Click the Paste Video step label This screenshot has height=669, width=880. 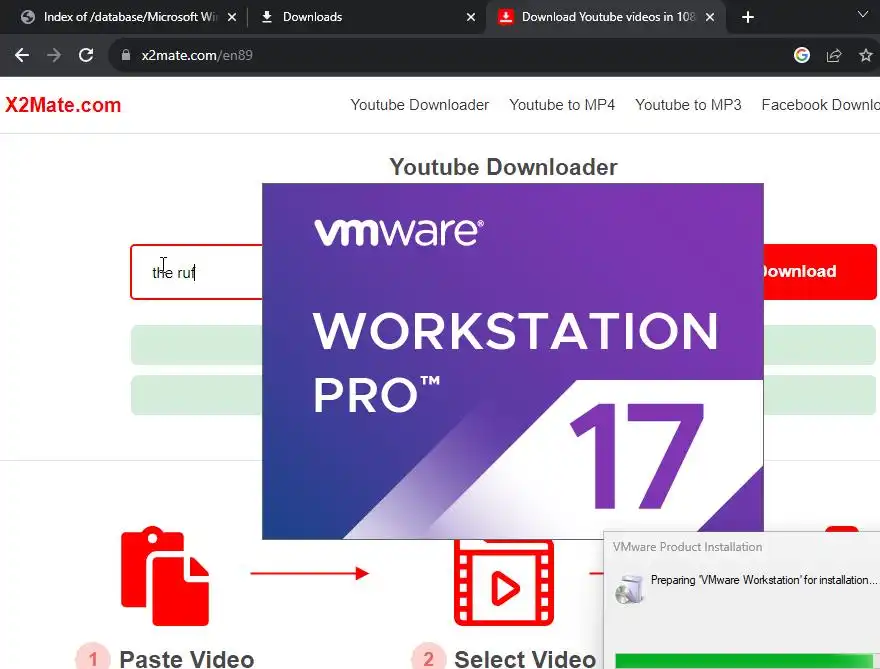pyautogui.click(x=186, y=659)
